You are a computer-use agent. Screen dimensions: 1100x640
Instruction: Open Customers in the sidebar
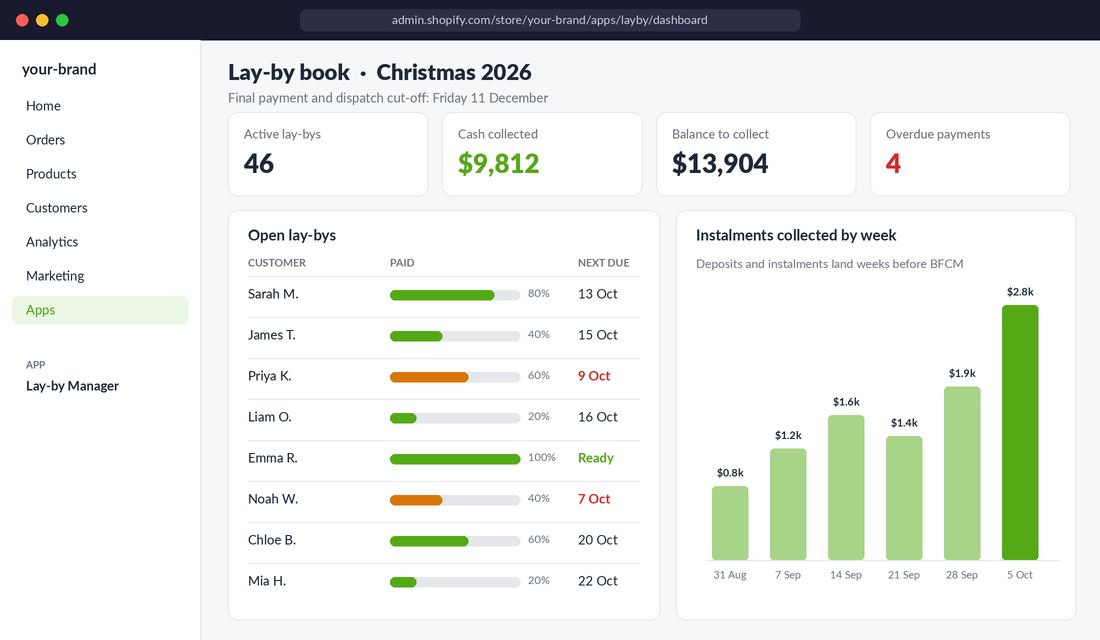coord(57,208)
